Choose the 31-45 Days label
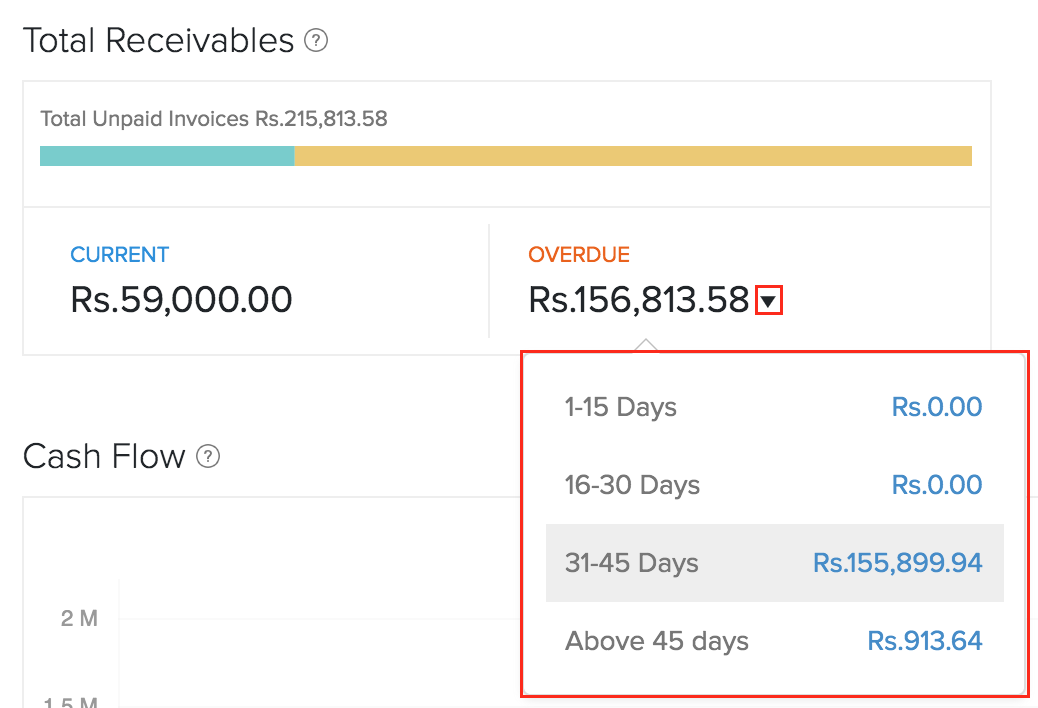The width and height of the screenshot is (1038, 708). (631, 564)
